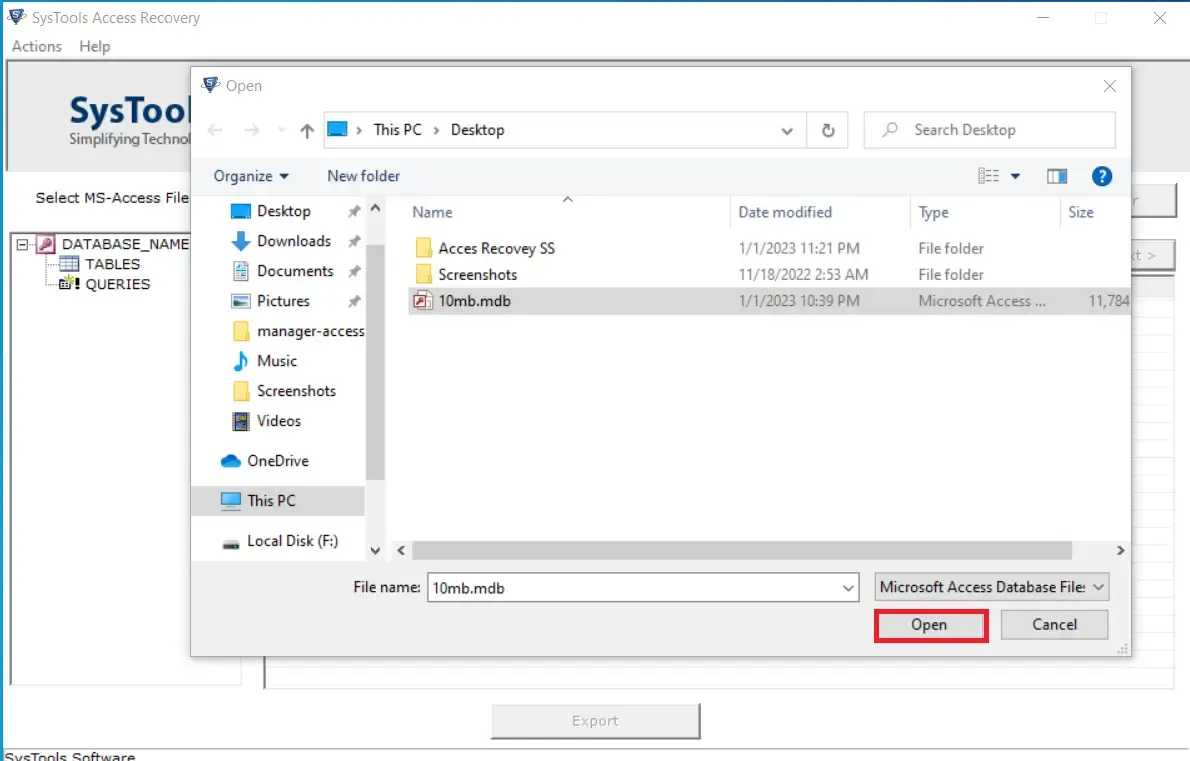
Task: Select TABLES in the database tree
Action: [x=112, y=264]
